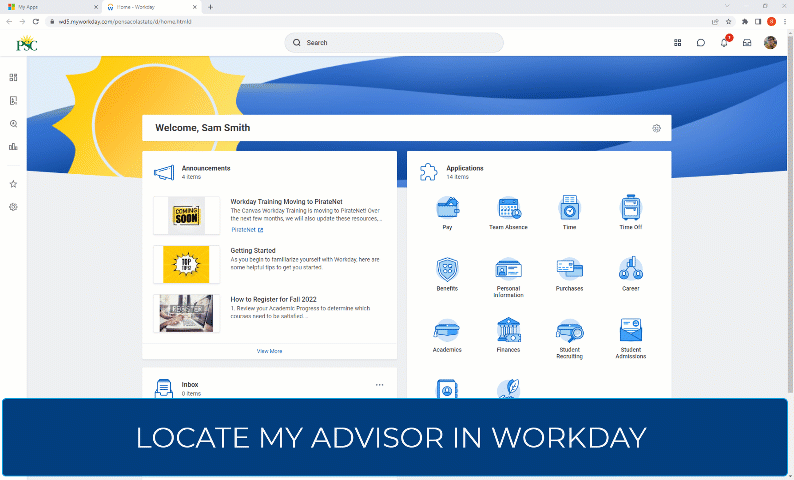
Task: Click the Workday apps grid icon in header
Action: pos(678,43)
